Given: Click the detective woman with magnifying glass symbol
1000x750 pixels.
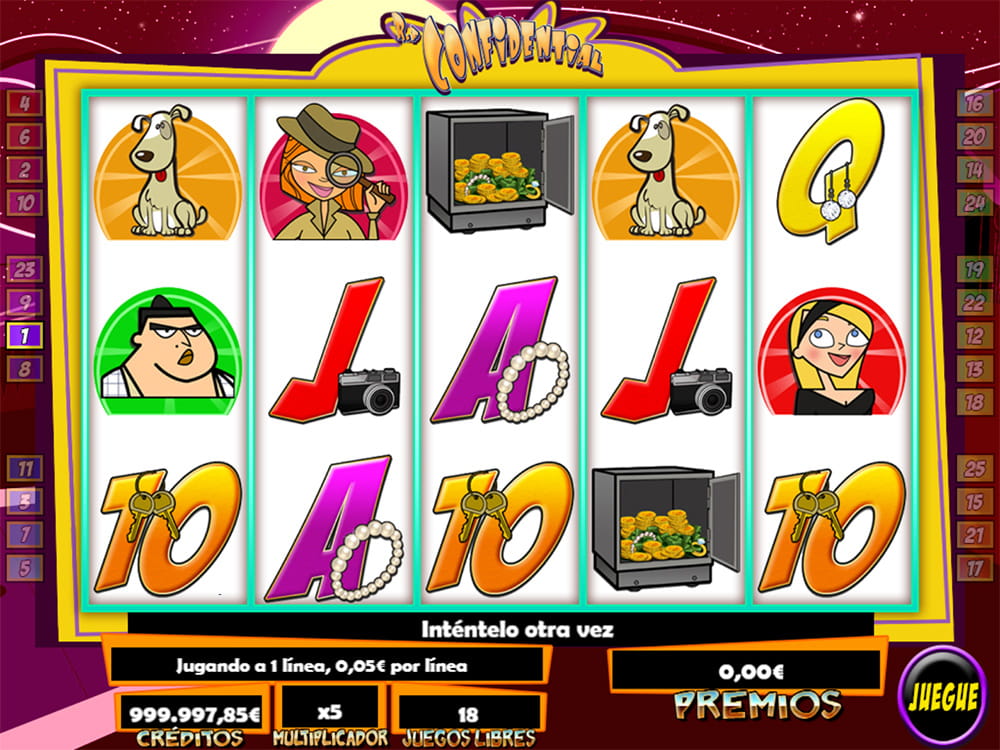Looking at the screenshot, I should point(334,172).
